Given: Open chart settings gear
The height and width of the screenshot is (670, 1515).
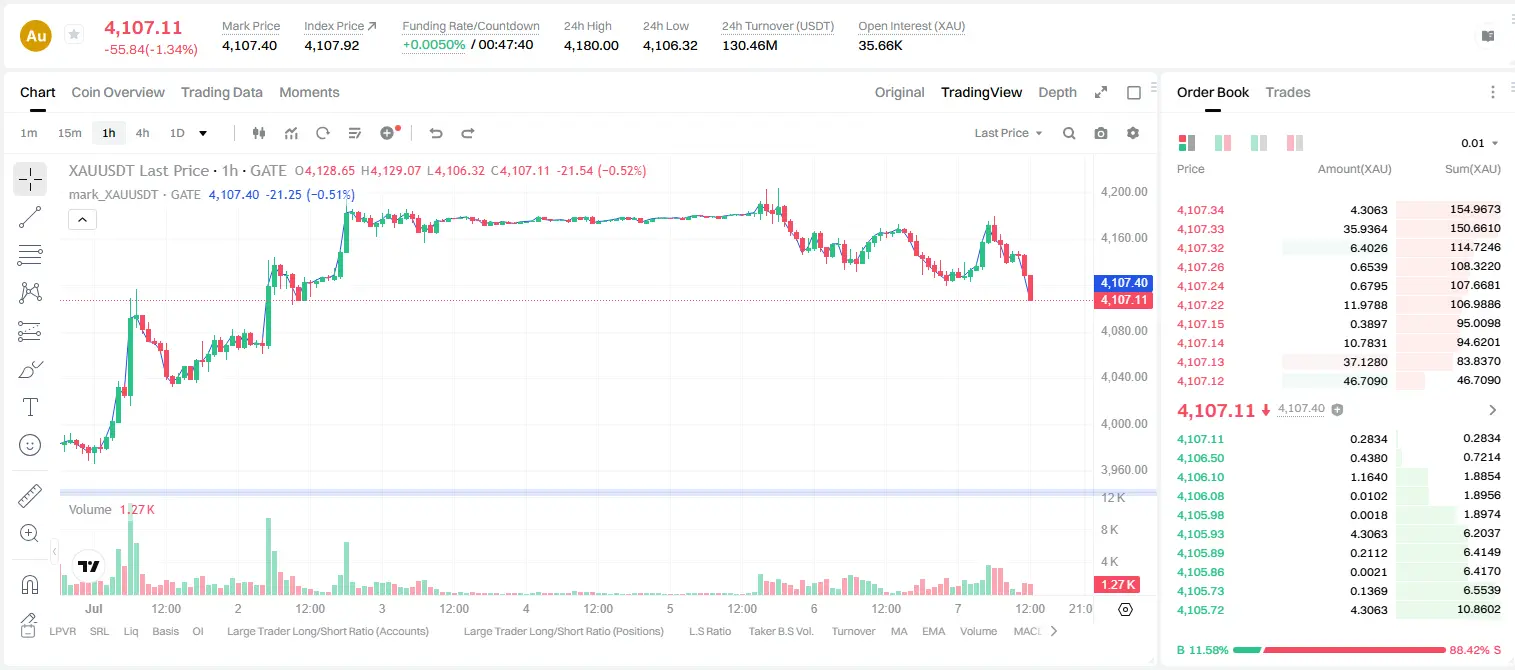Looking at the screenshot, I should tap(1133, 133).
